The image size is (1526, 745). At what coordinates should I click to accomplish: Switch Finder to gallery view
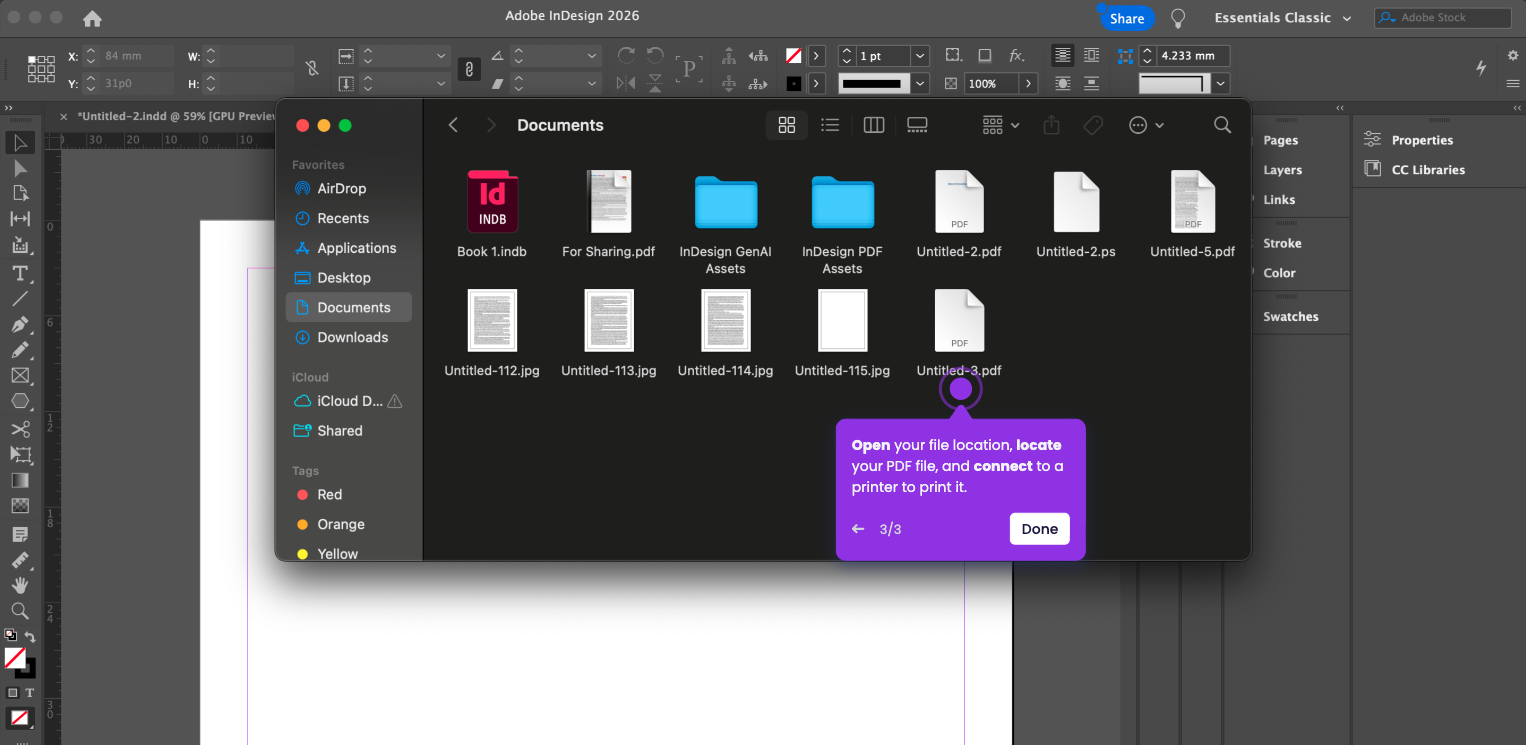[917, 125]
